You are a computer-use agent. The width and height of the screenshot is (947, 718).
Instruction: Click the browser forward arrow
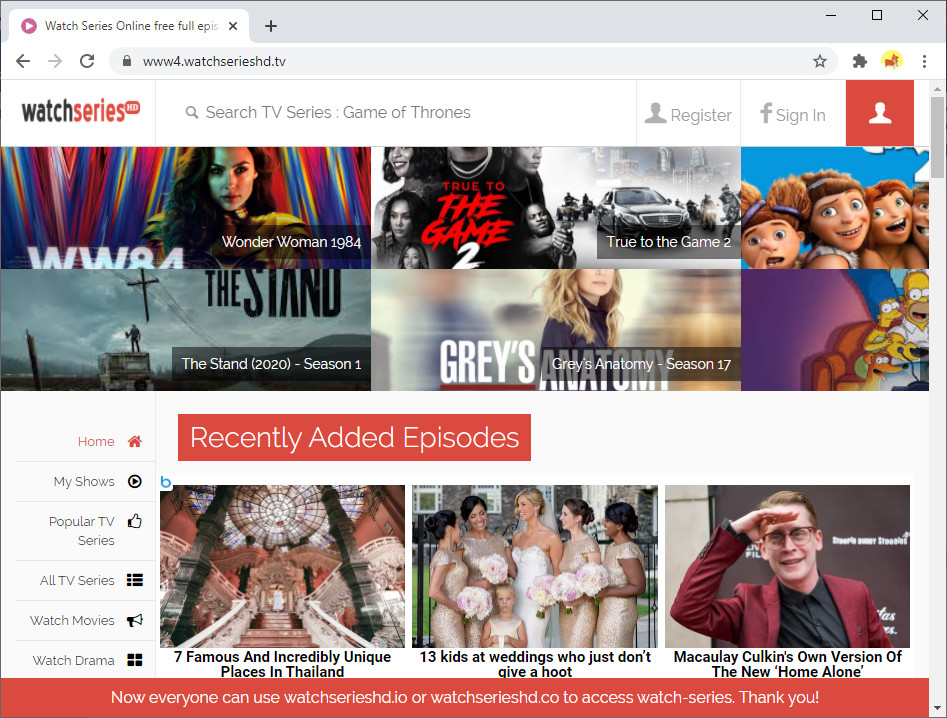tap(55, 61)
